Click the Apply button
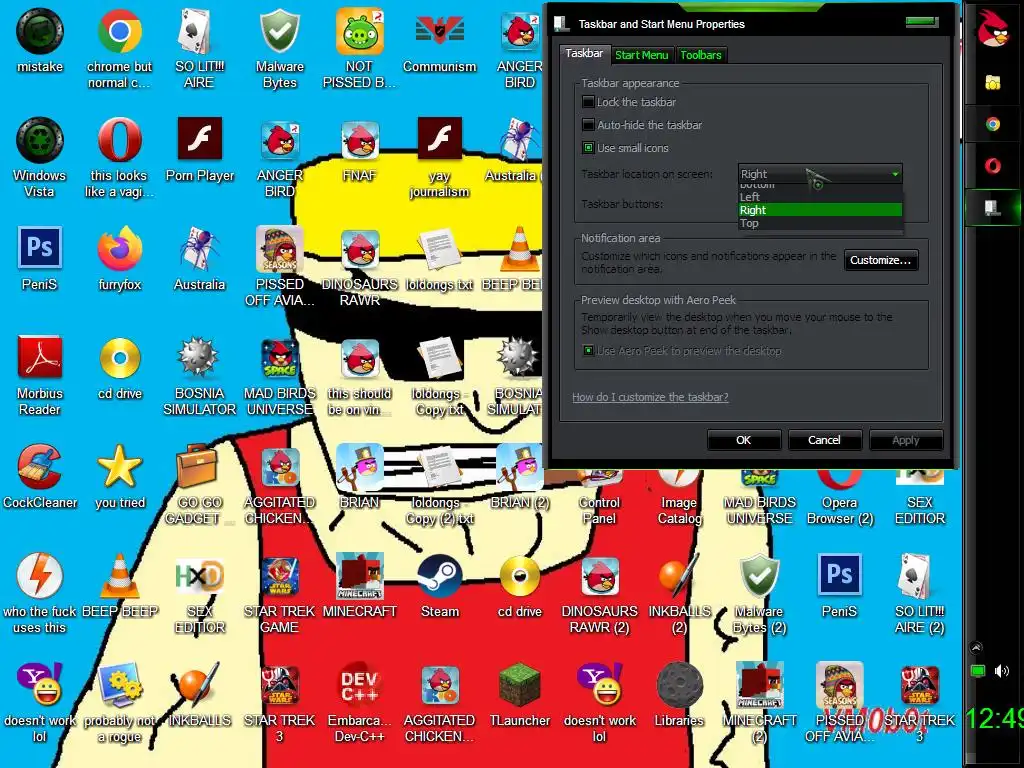1024x768 pixels. point(906,440)
